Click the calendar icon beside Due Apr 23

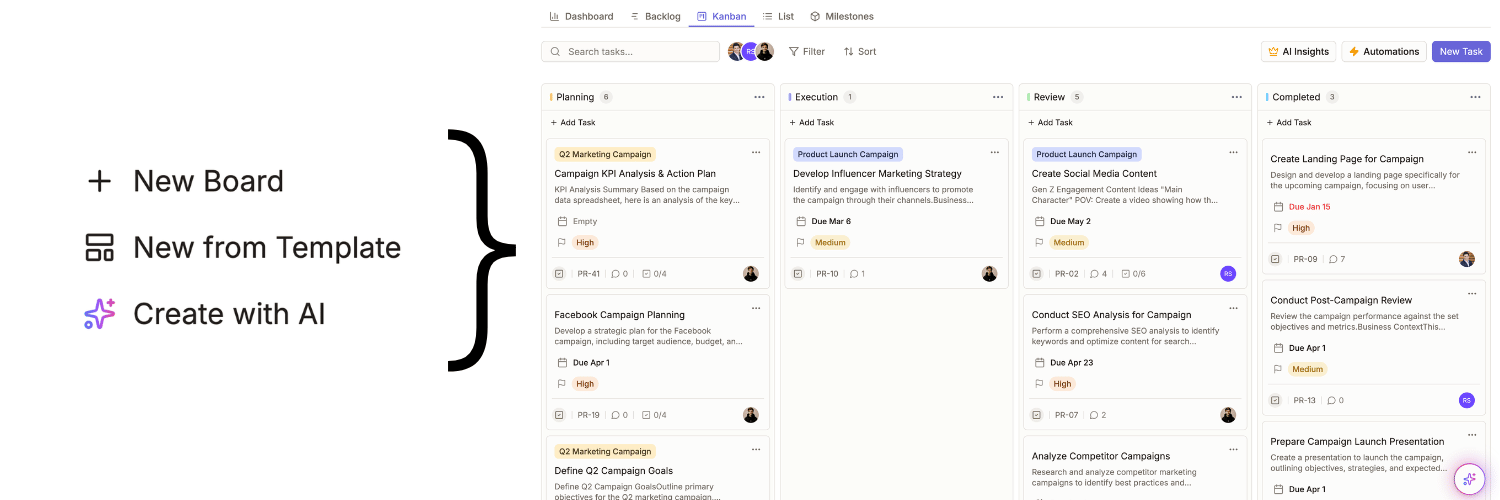[1040, 363]
